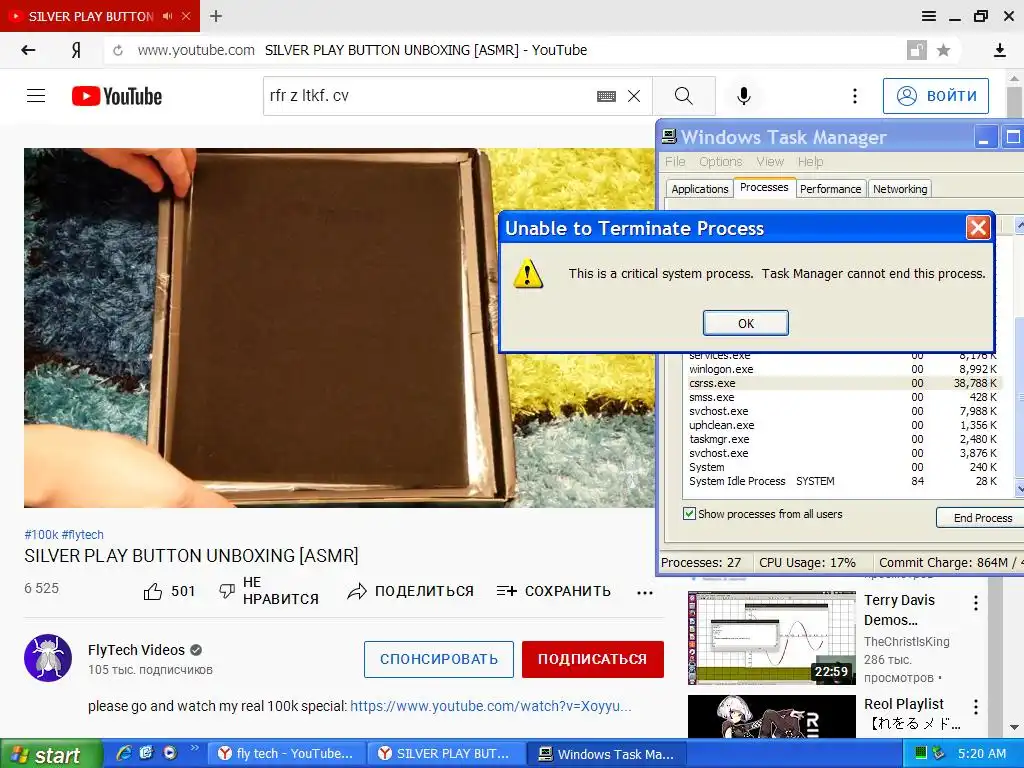Open a new browser tab
Image resolution: width=1024 pixels, height=768 pixels.
tap(216, 16)
